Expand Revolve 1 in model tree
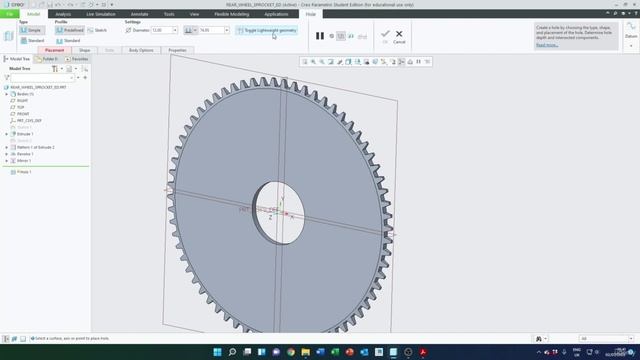The height and width of the screenshot is (360, 640). 7,154
